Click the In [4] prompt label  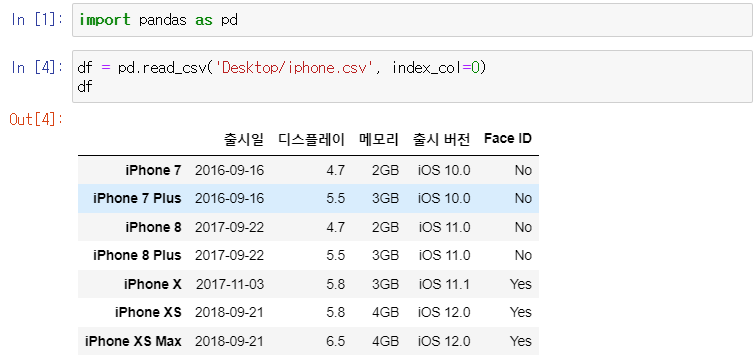[x=37, y=68]
